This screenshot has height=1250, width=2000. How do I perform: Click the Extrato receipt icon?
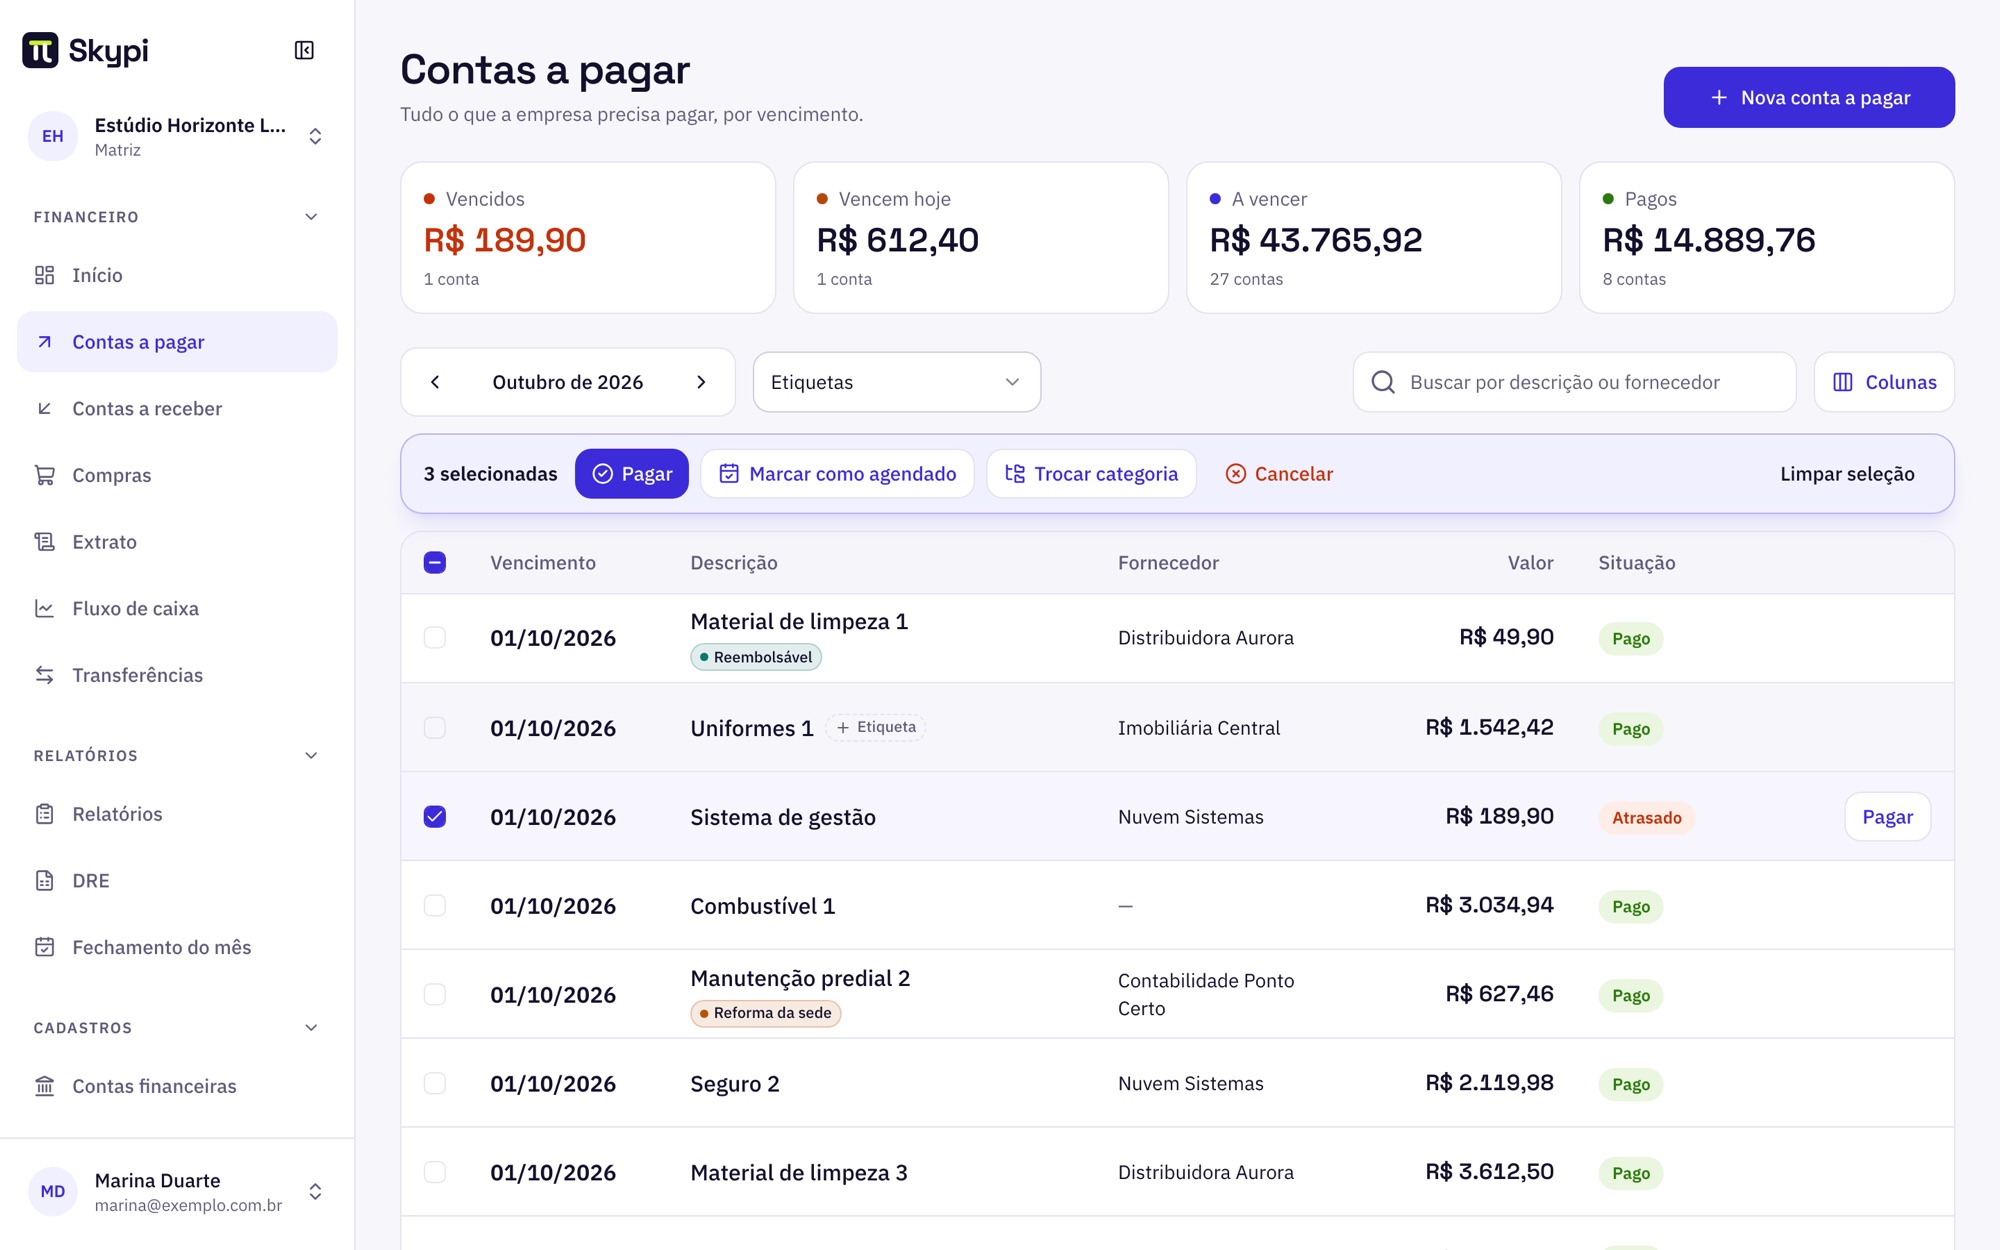(x=44, y=542)
